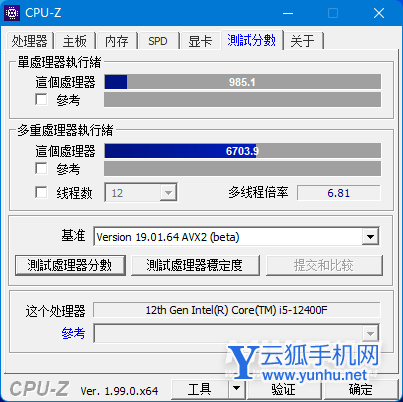Click the 验证 button
This screenshot has height=402, width=403.
coord(284,389)
